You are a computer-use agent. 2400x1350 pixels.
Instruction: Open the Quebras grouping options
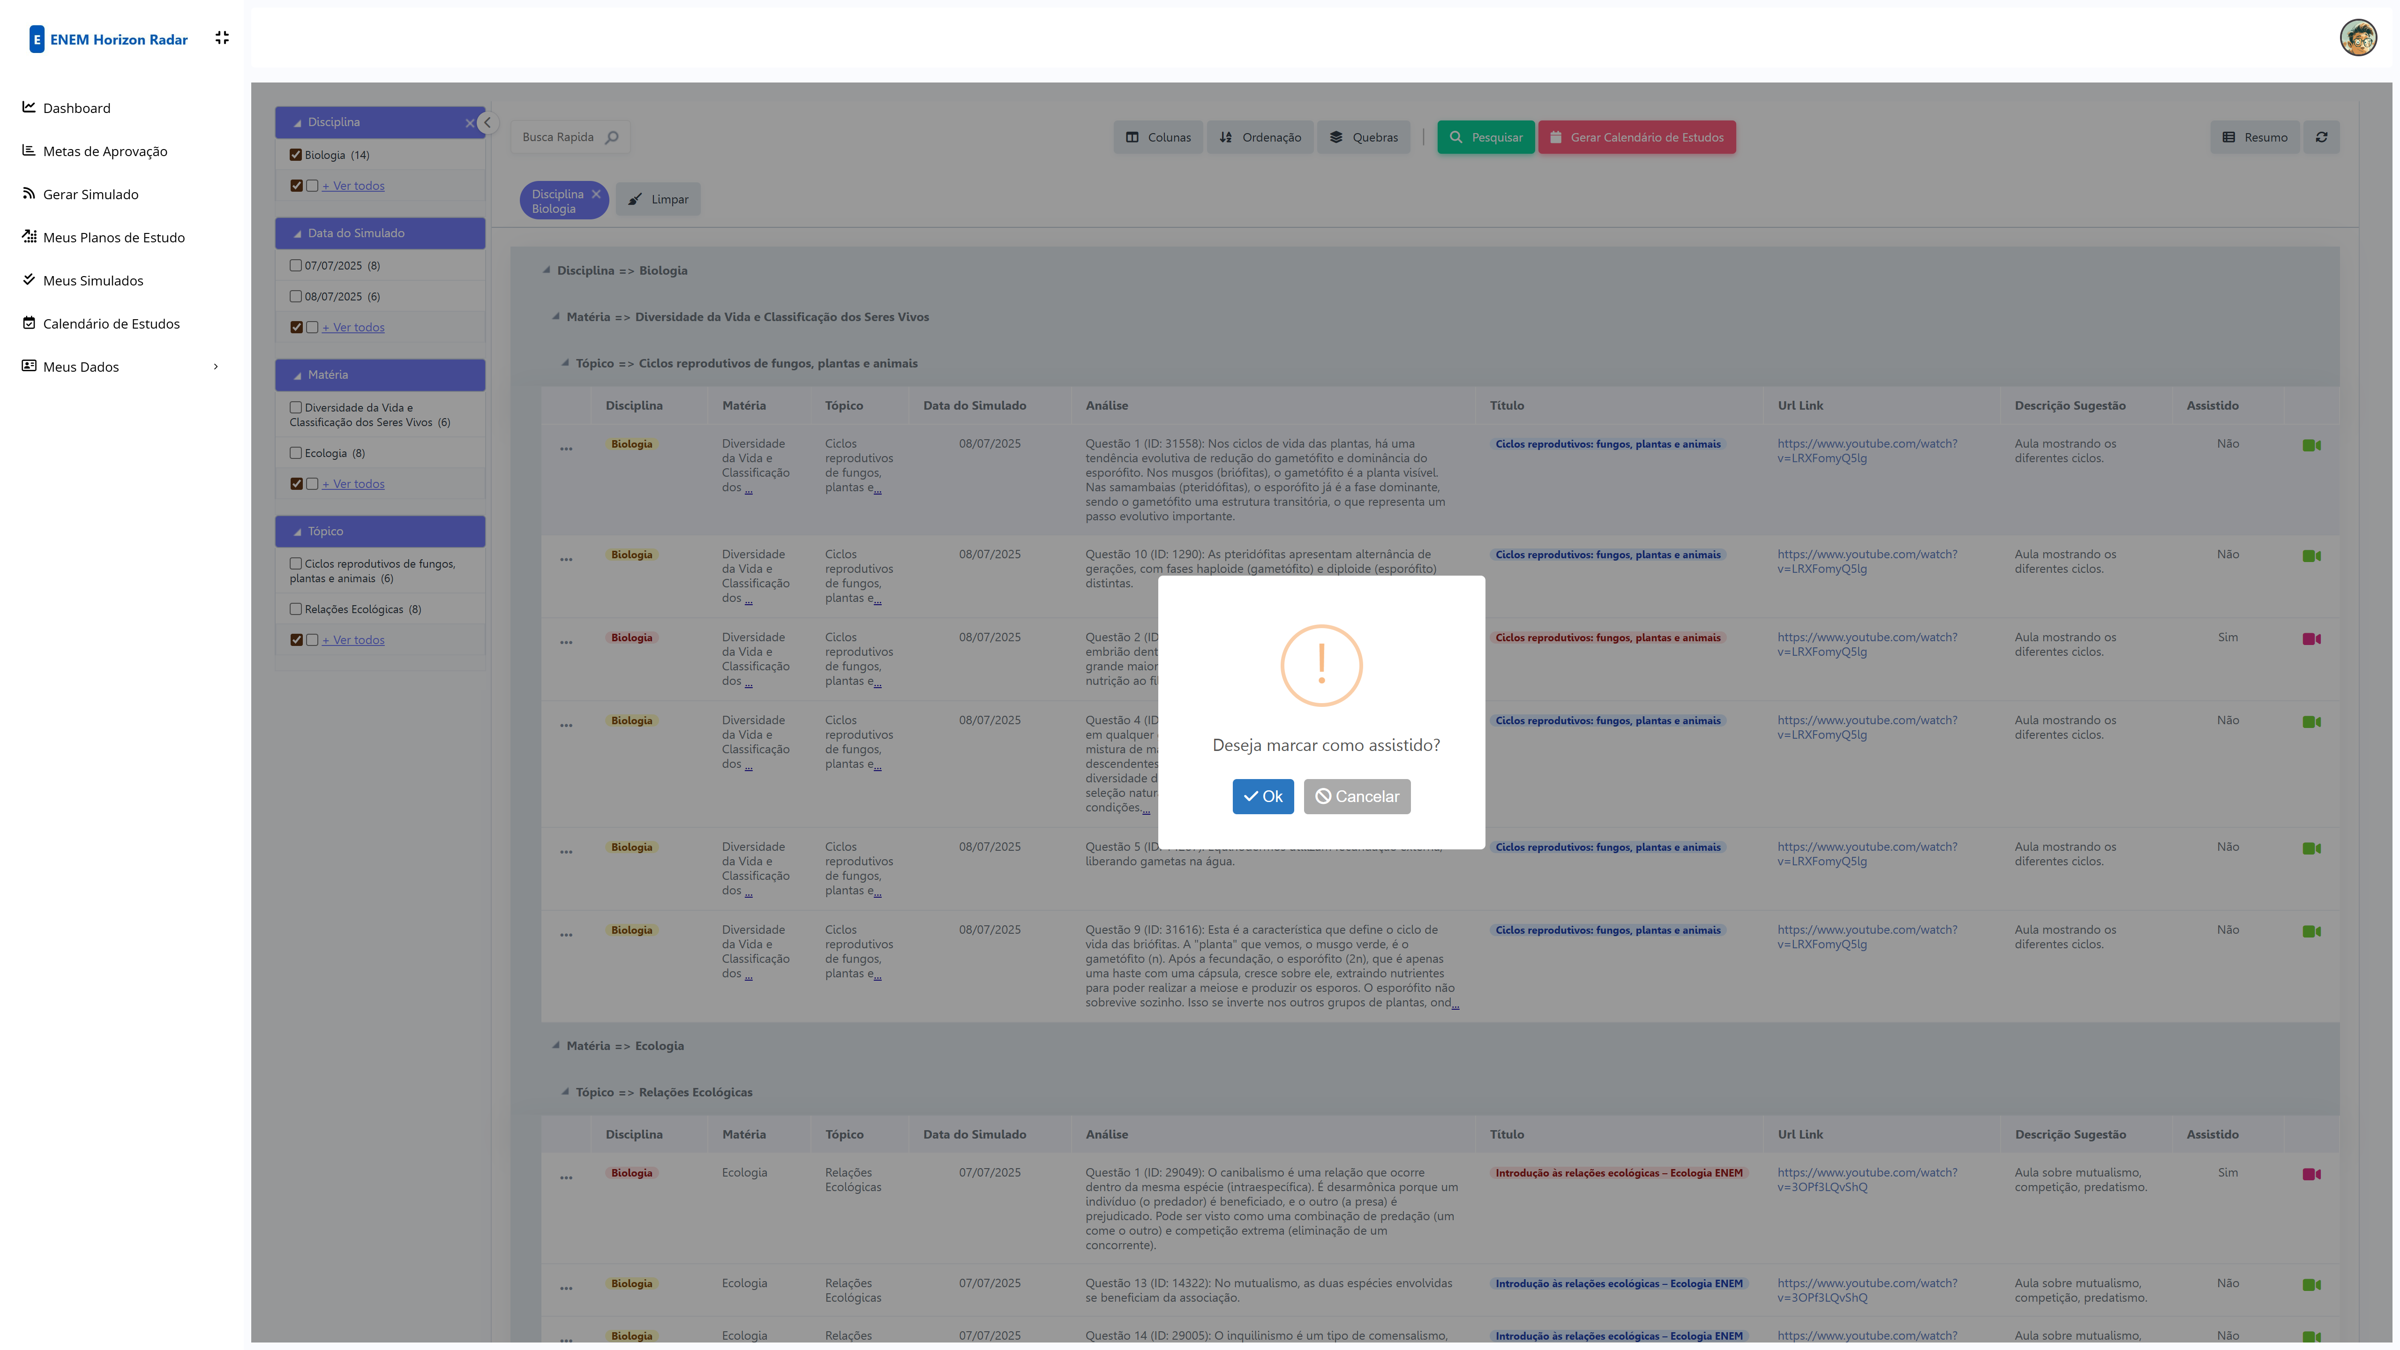(1364, 137)
